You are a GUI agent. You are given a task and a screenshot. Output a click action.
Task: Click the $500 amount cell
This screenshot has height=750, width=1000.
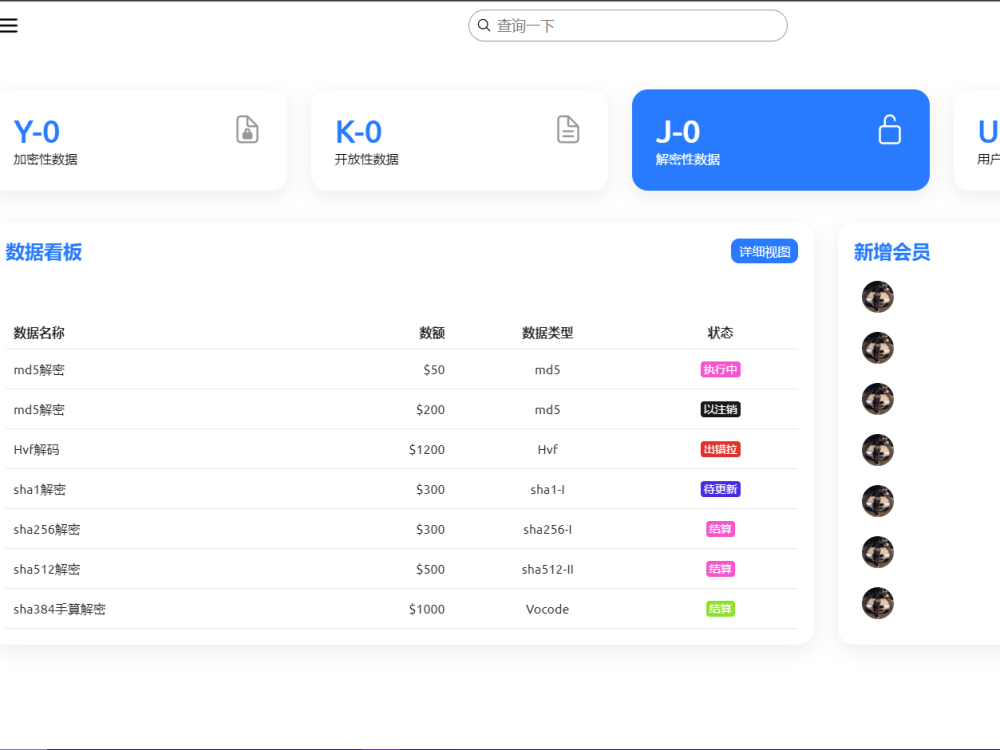point(430,569)
